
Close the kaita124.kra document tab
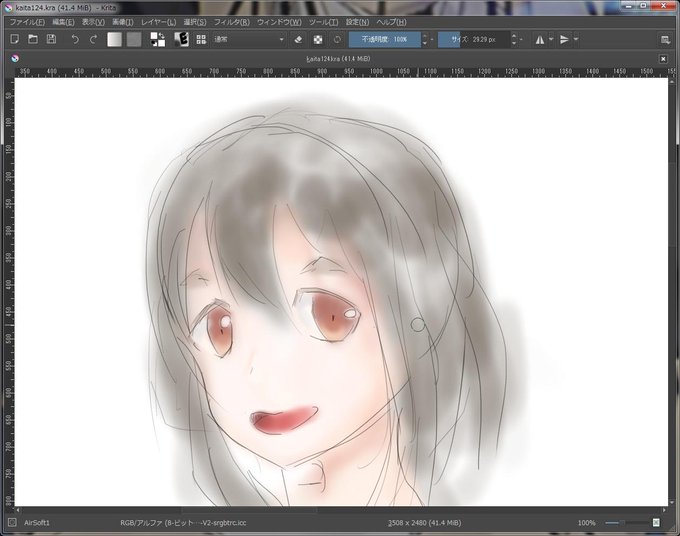click(x=663, y=59)
